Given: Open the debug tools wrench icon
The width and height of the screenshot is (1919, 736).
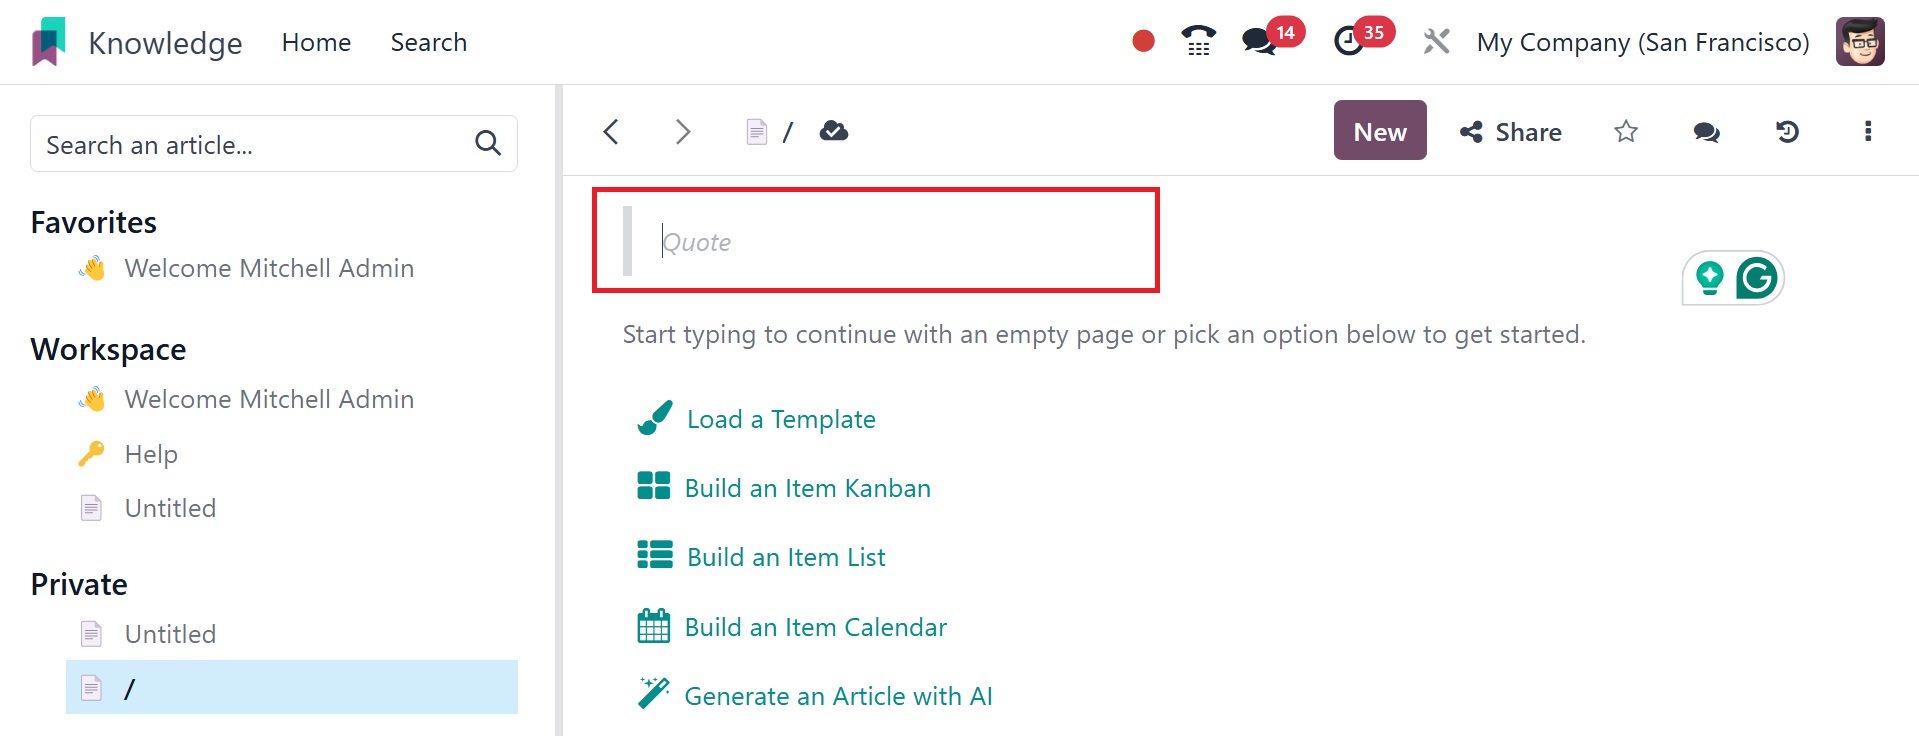Looking at the screenshot, I should tap(1436, 42).
